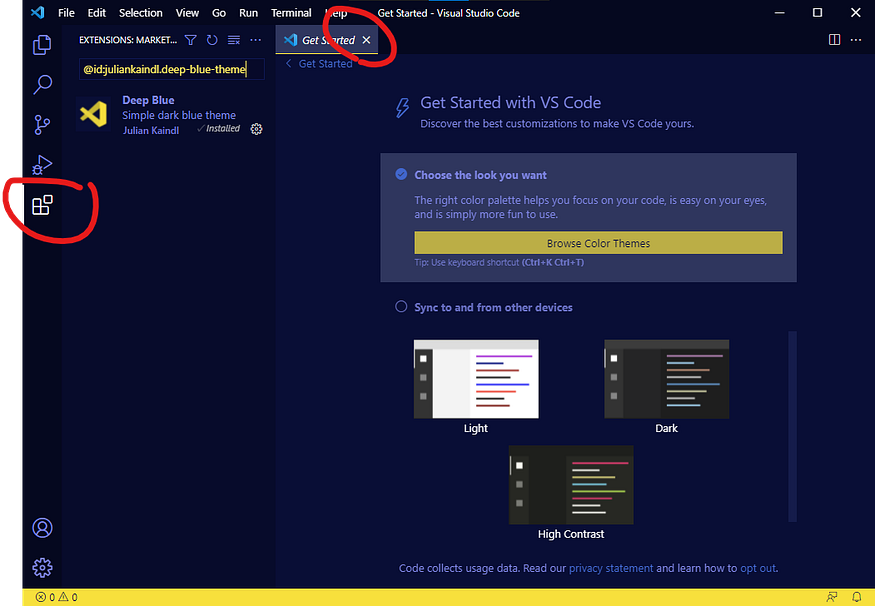Viewport: 875px width, 606px height.
Task: Click the VS Code logo in title bar
Action: pos(37,12)
